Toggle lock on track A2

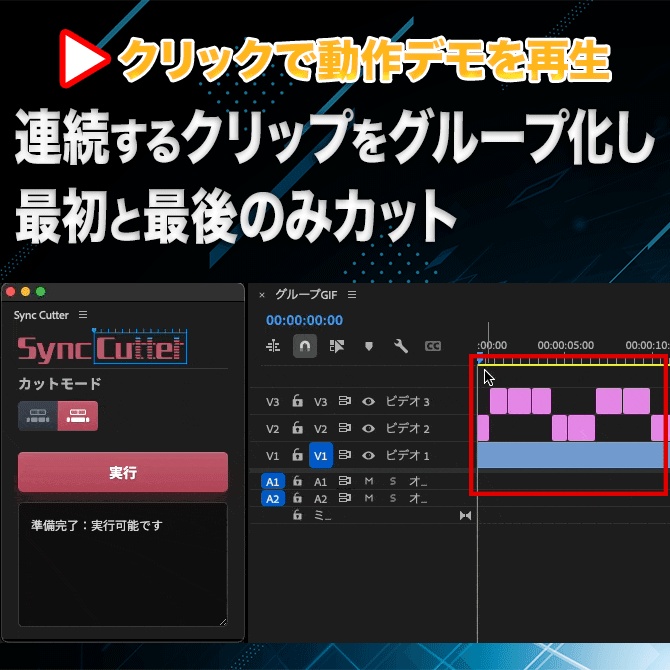point(297,498)
